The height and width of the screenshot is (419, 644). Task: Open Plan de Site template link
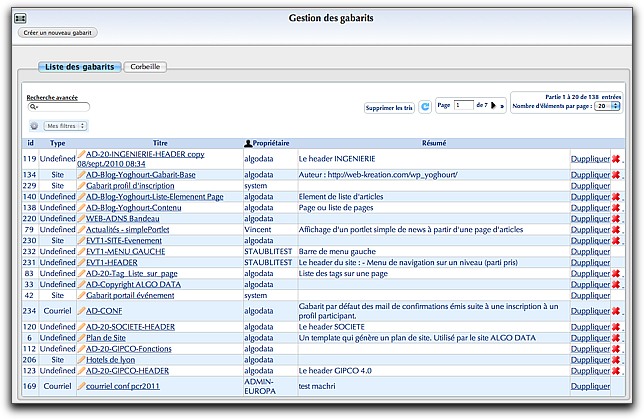pyautogui.click(x=106, y=338)
